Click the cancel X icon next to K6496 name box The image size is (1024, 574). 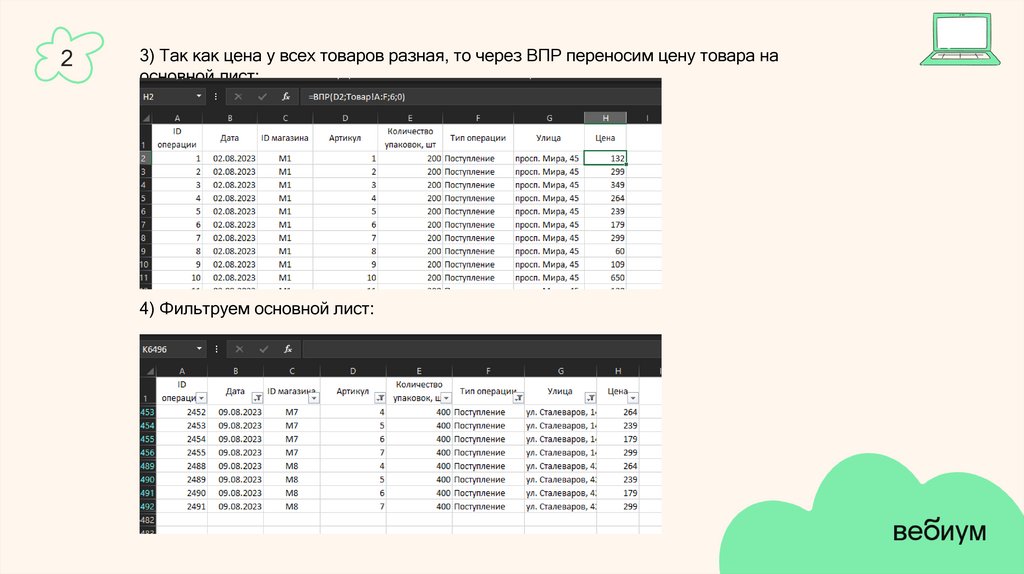click(240, 349)
